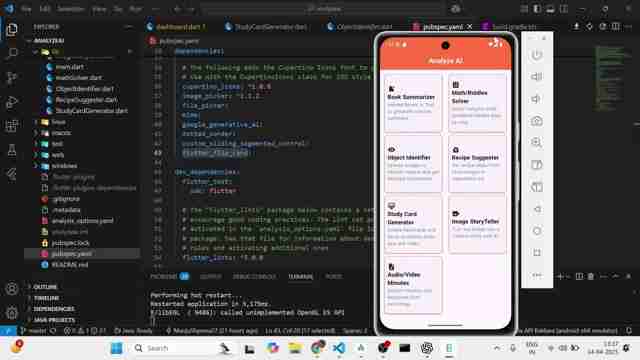Switch to dashboard.dart editor tab
Image resolution: width=640 pixels, height=360 pixels.
pyautogui.click(x=180, y=27)
